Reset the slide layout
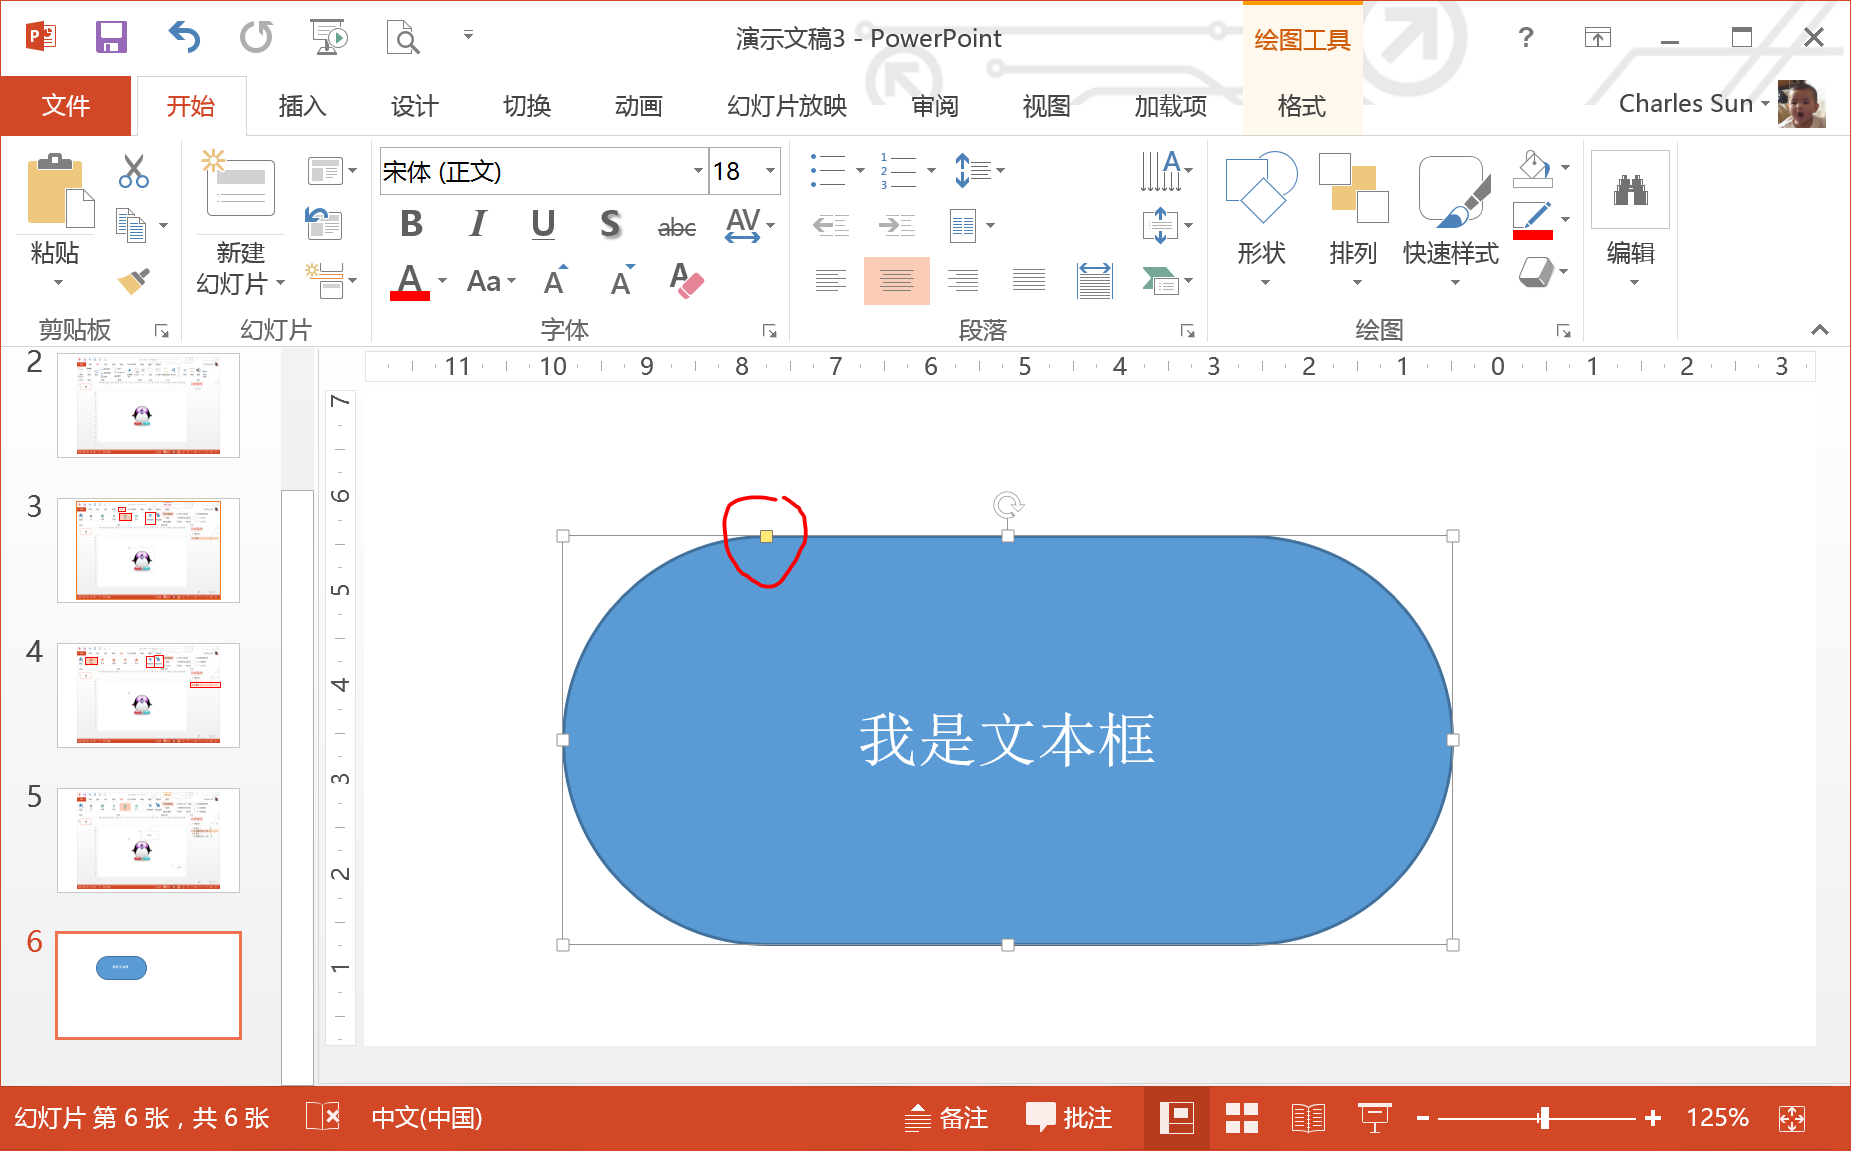Screen dimensions: 1851x1151 click(324, 223)
